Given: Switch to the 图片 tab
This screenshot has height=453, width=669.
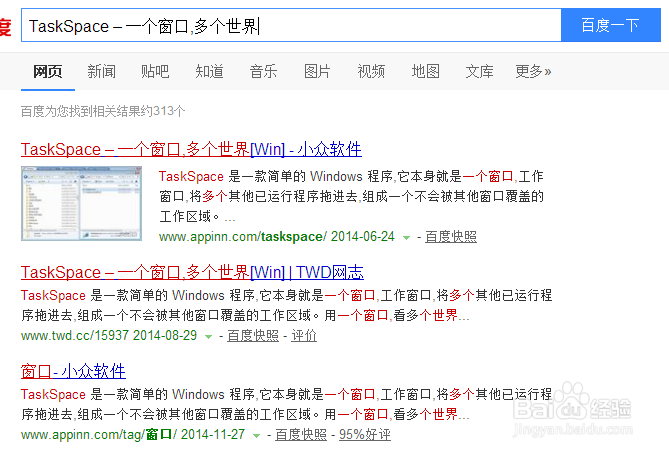Looking at the screenshot, I should coord(317,72).
